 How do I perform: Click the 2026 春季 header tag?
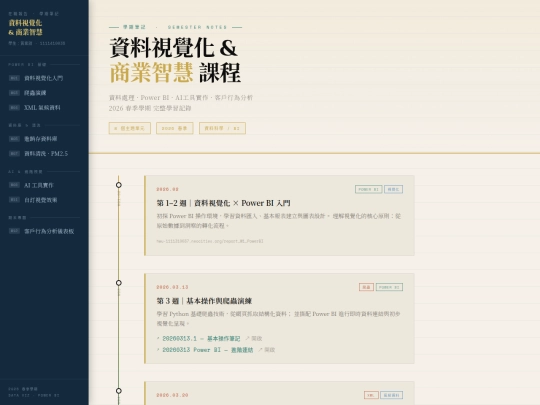click(175, 128)
